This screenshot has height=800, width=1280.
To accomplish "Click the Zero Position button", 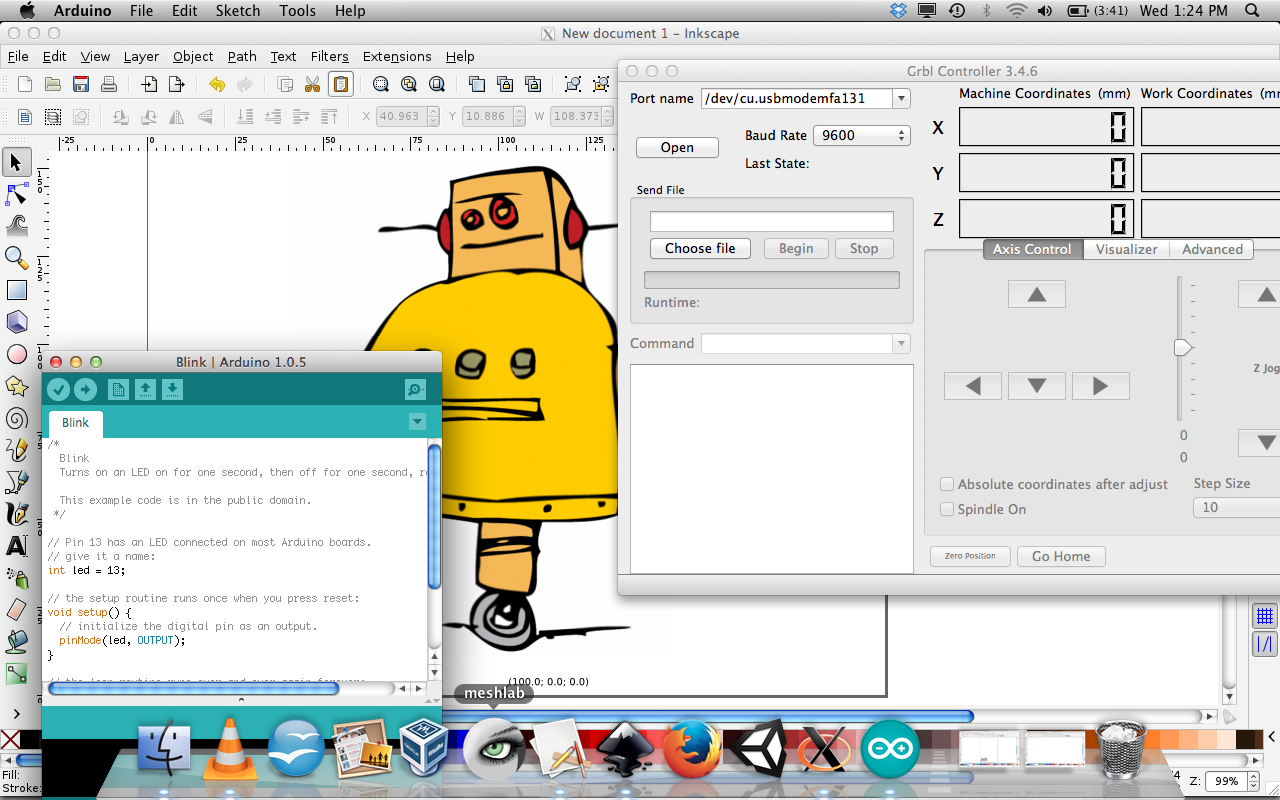I will pyautogui.click(x=970, y=556).
